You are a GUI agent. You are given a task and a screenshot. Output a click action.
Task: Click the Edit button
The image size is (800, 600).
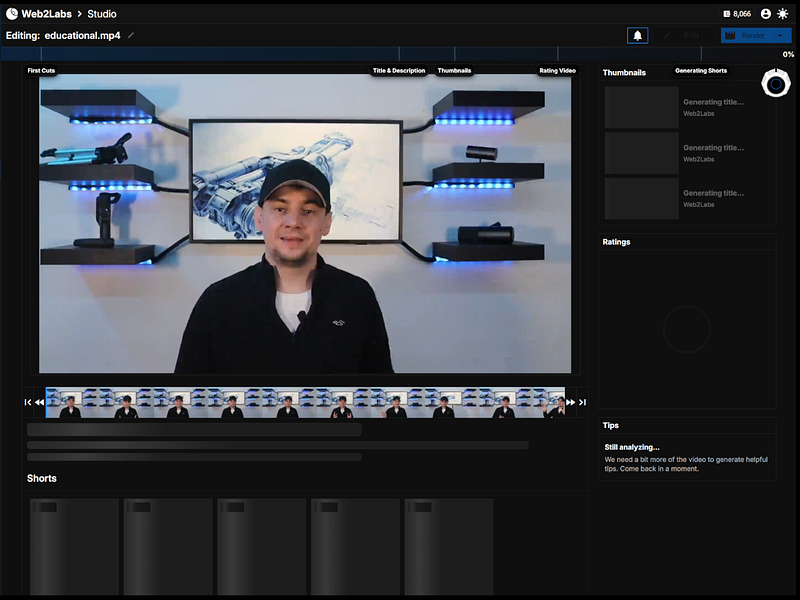(685, 36)
